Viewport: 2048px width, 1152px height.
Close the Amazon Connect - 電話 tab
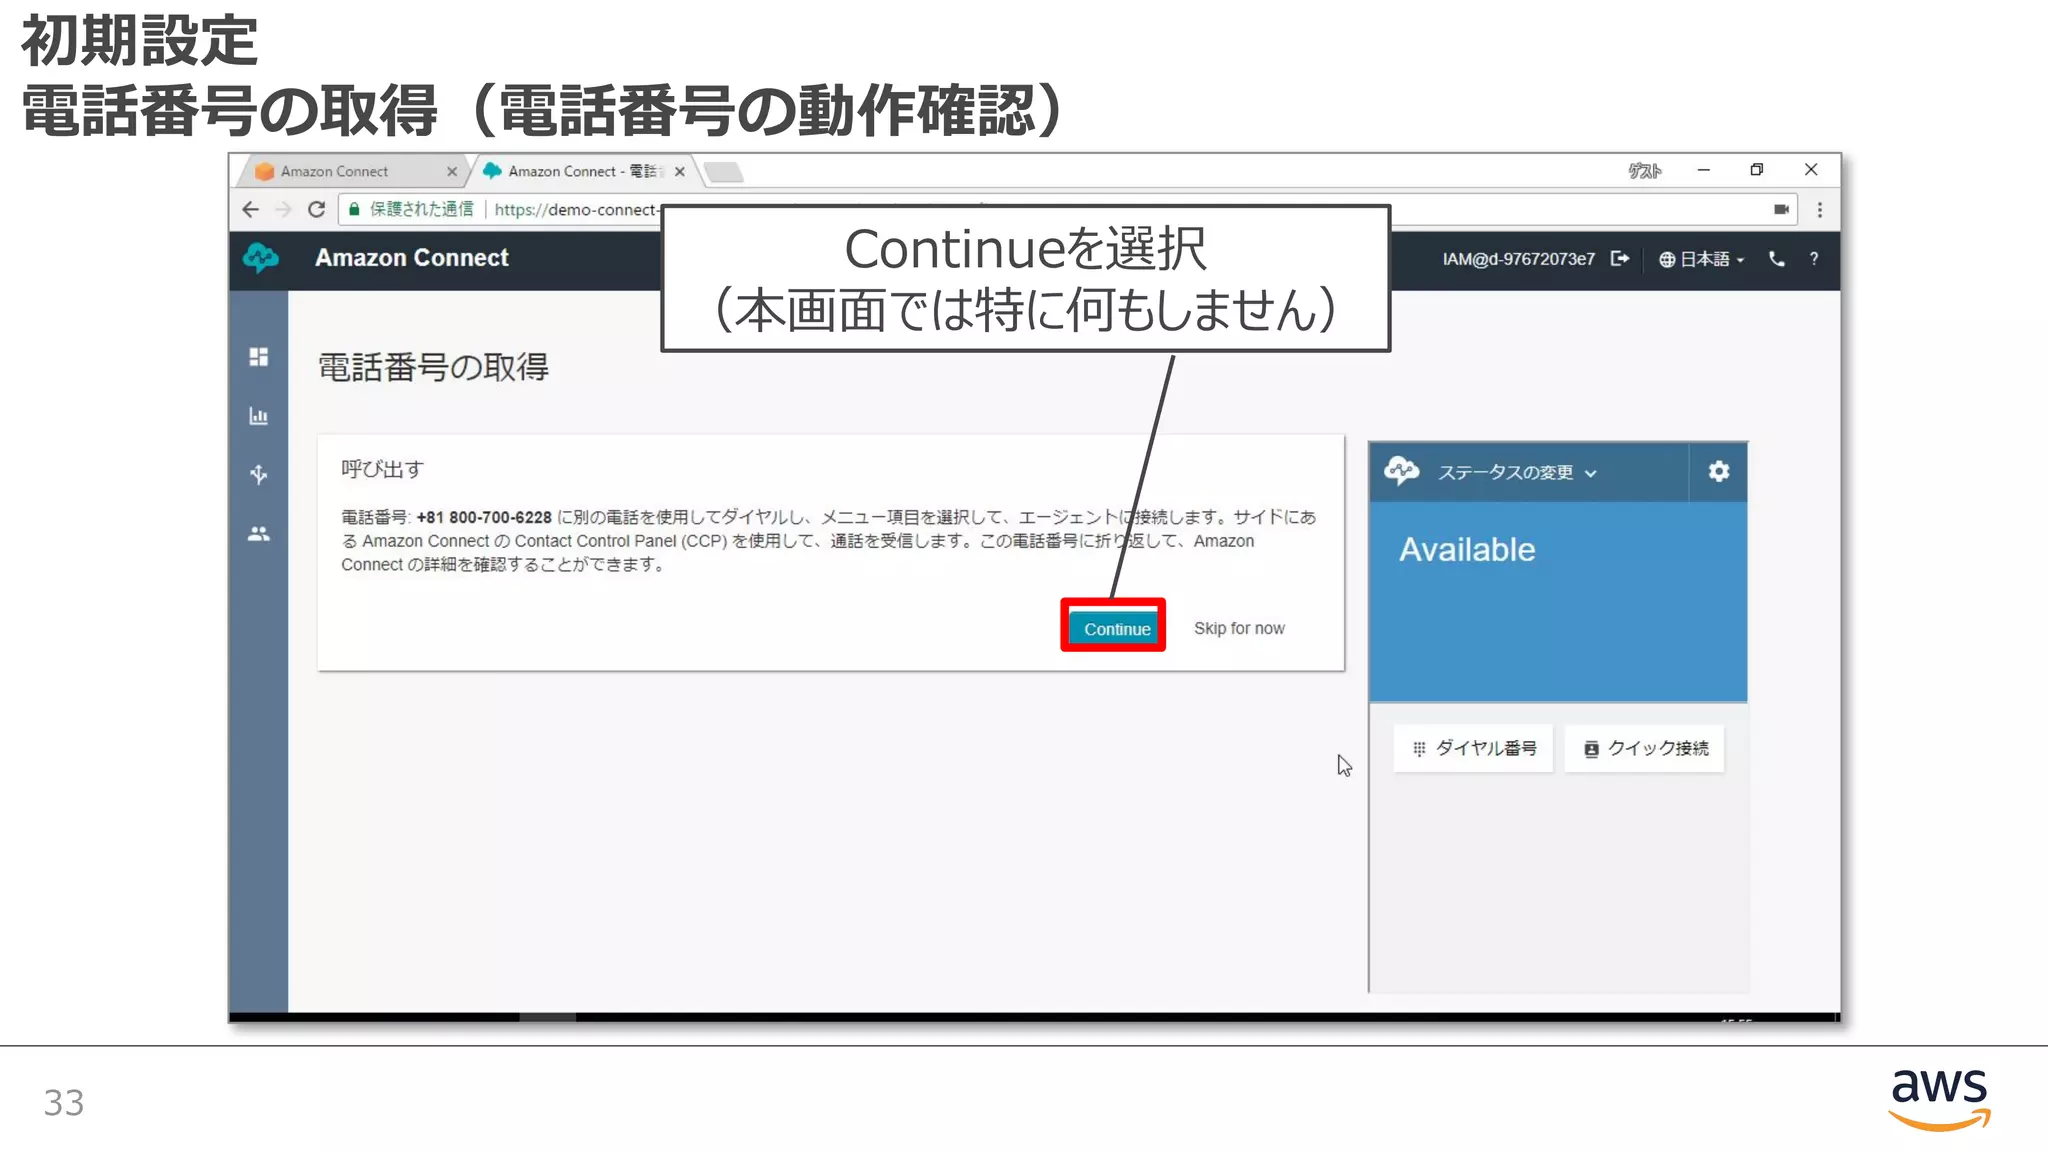[680, 172]
